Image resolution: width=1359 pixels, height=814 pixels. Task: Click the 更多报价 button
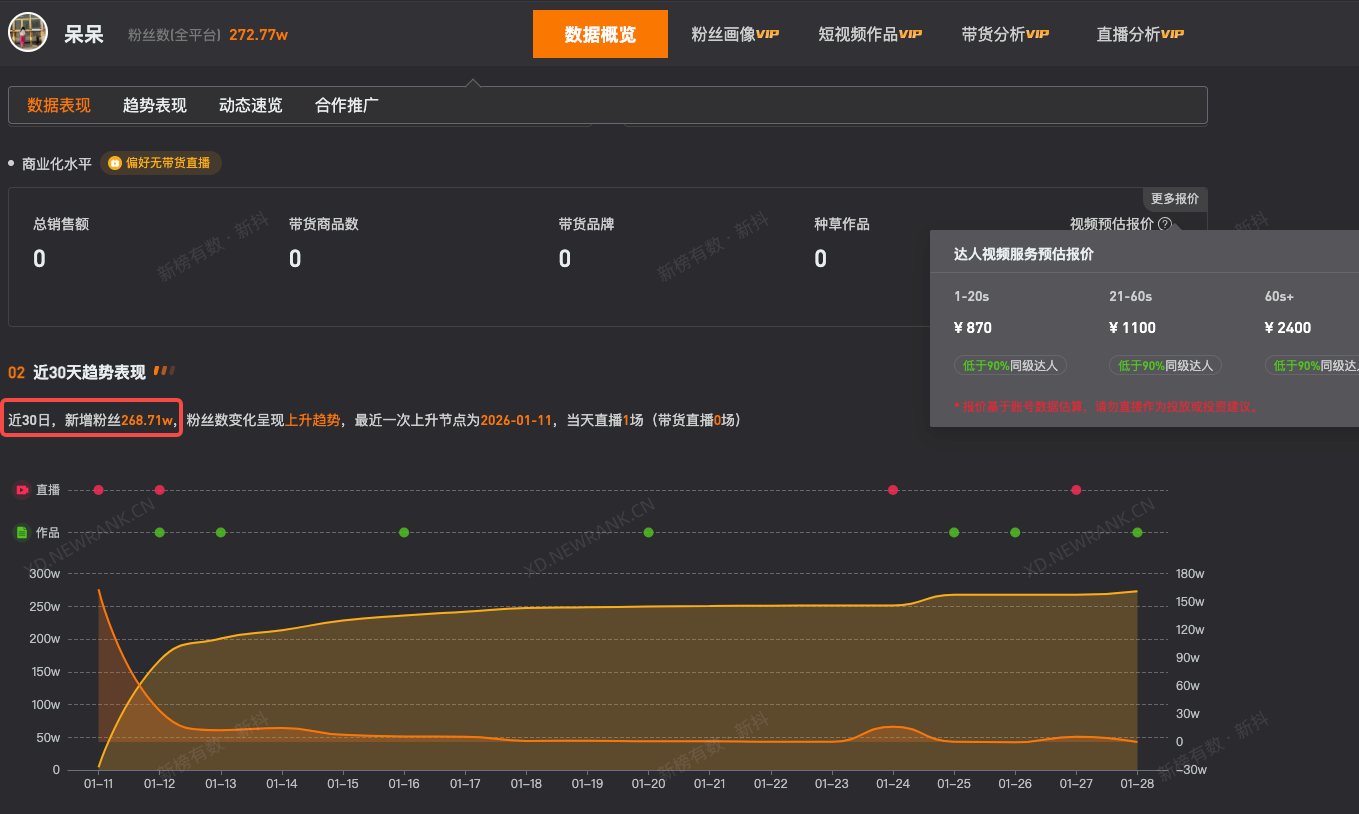pos(1175,198)
